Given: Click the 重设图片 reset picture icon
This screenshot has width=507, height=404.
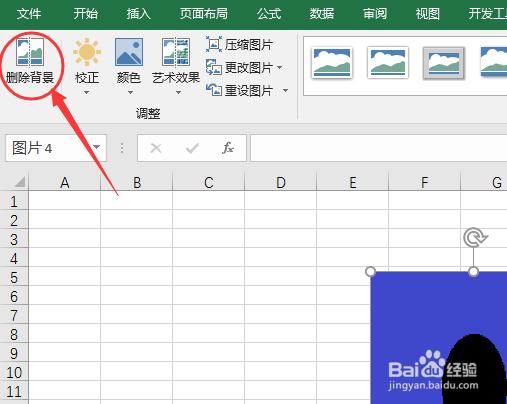Looking at the screenshot, I should [x=214, y=90].
